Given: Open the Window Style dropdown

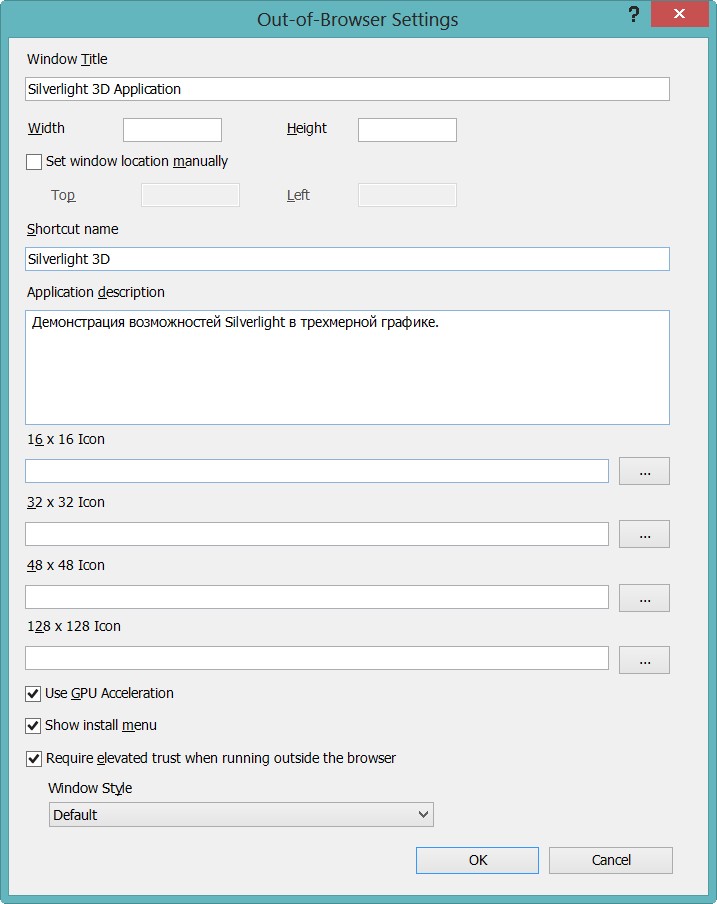Looking at the screenshot, I should pos(241,815).
